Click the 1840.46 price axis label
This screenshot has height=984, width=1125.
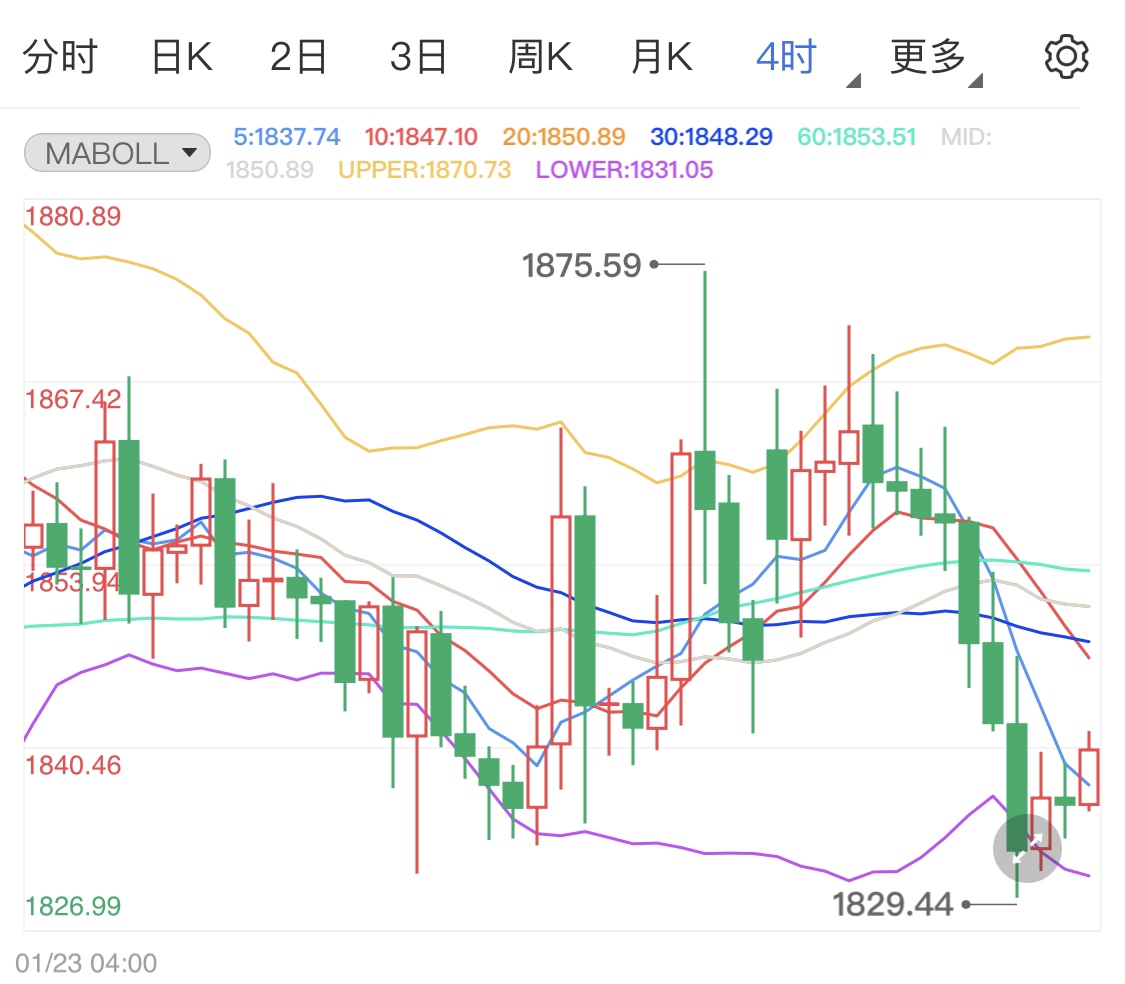click(73, 765)
